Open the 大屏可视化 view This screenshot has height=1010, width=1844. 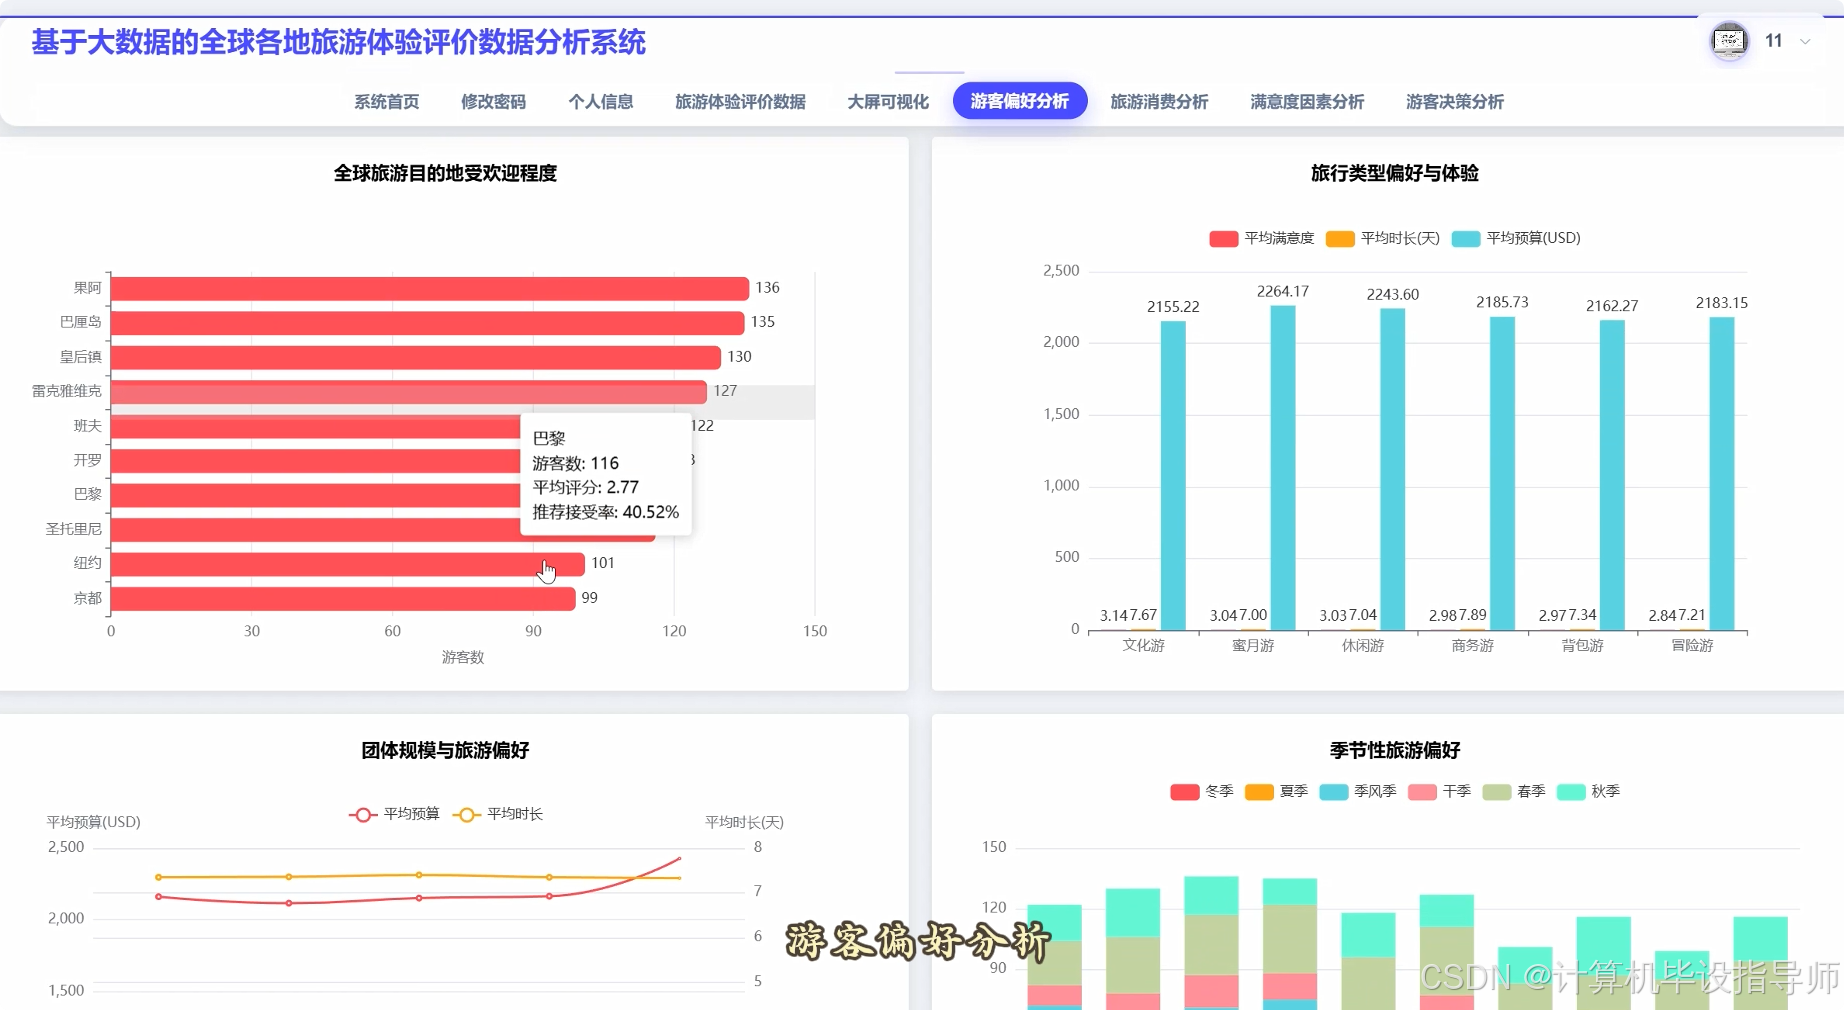[x=887, y=101]
